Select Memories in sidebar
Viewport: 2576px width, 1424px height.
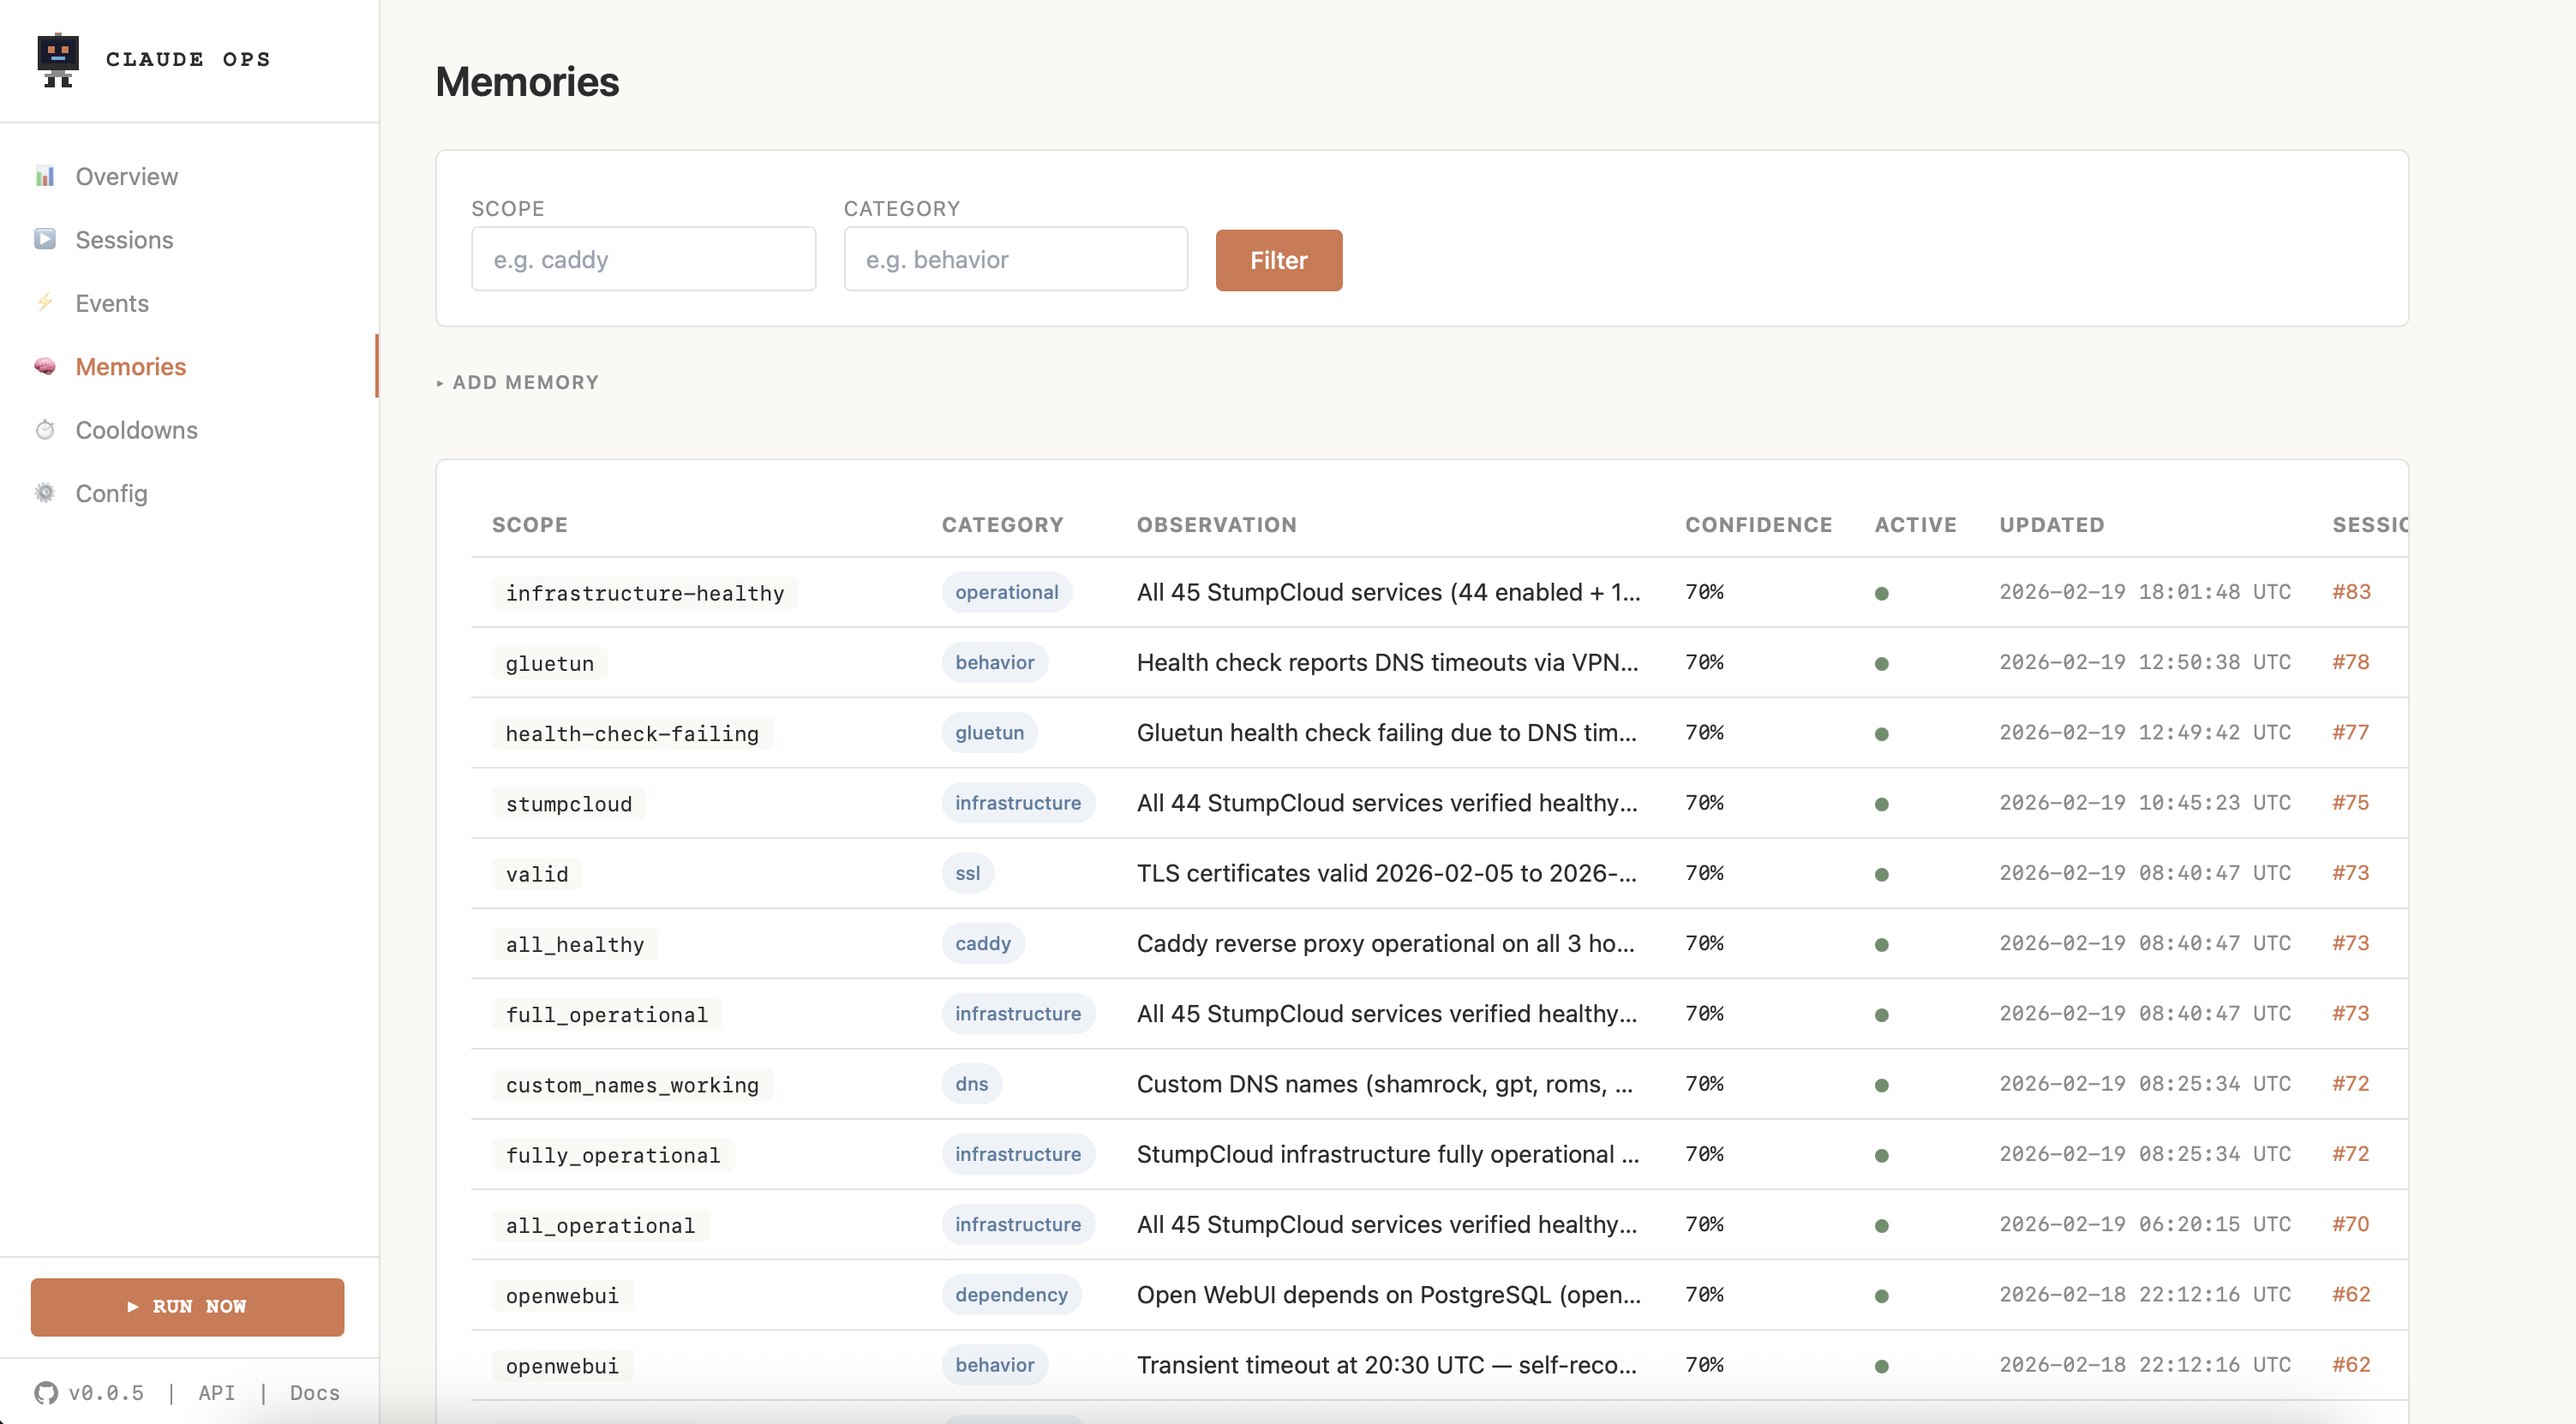[x=131, y=366]
